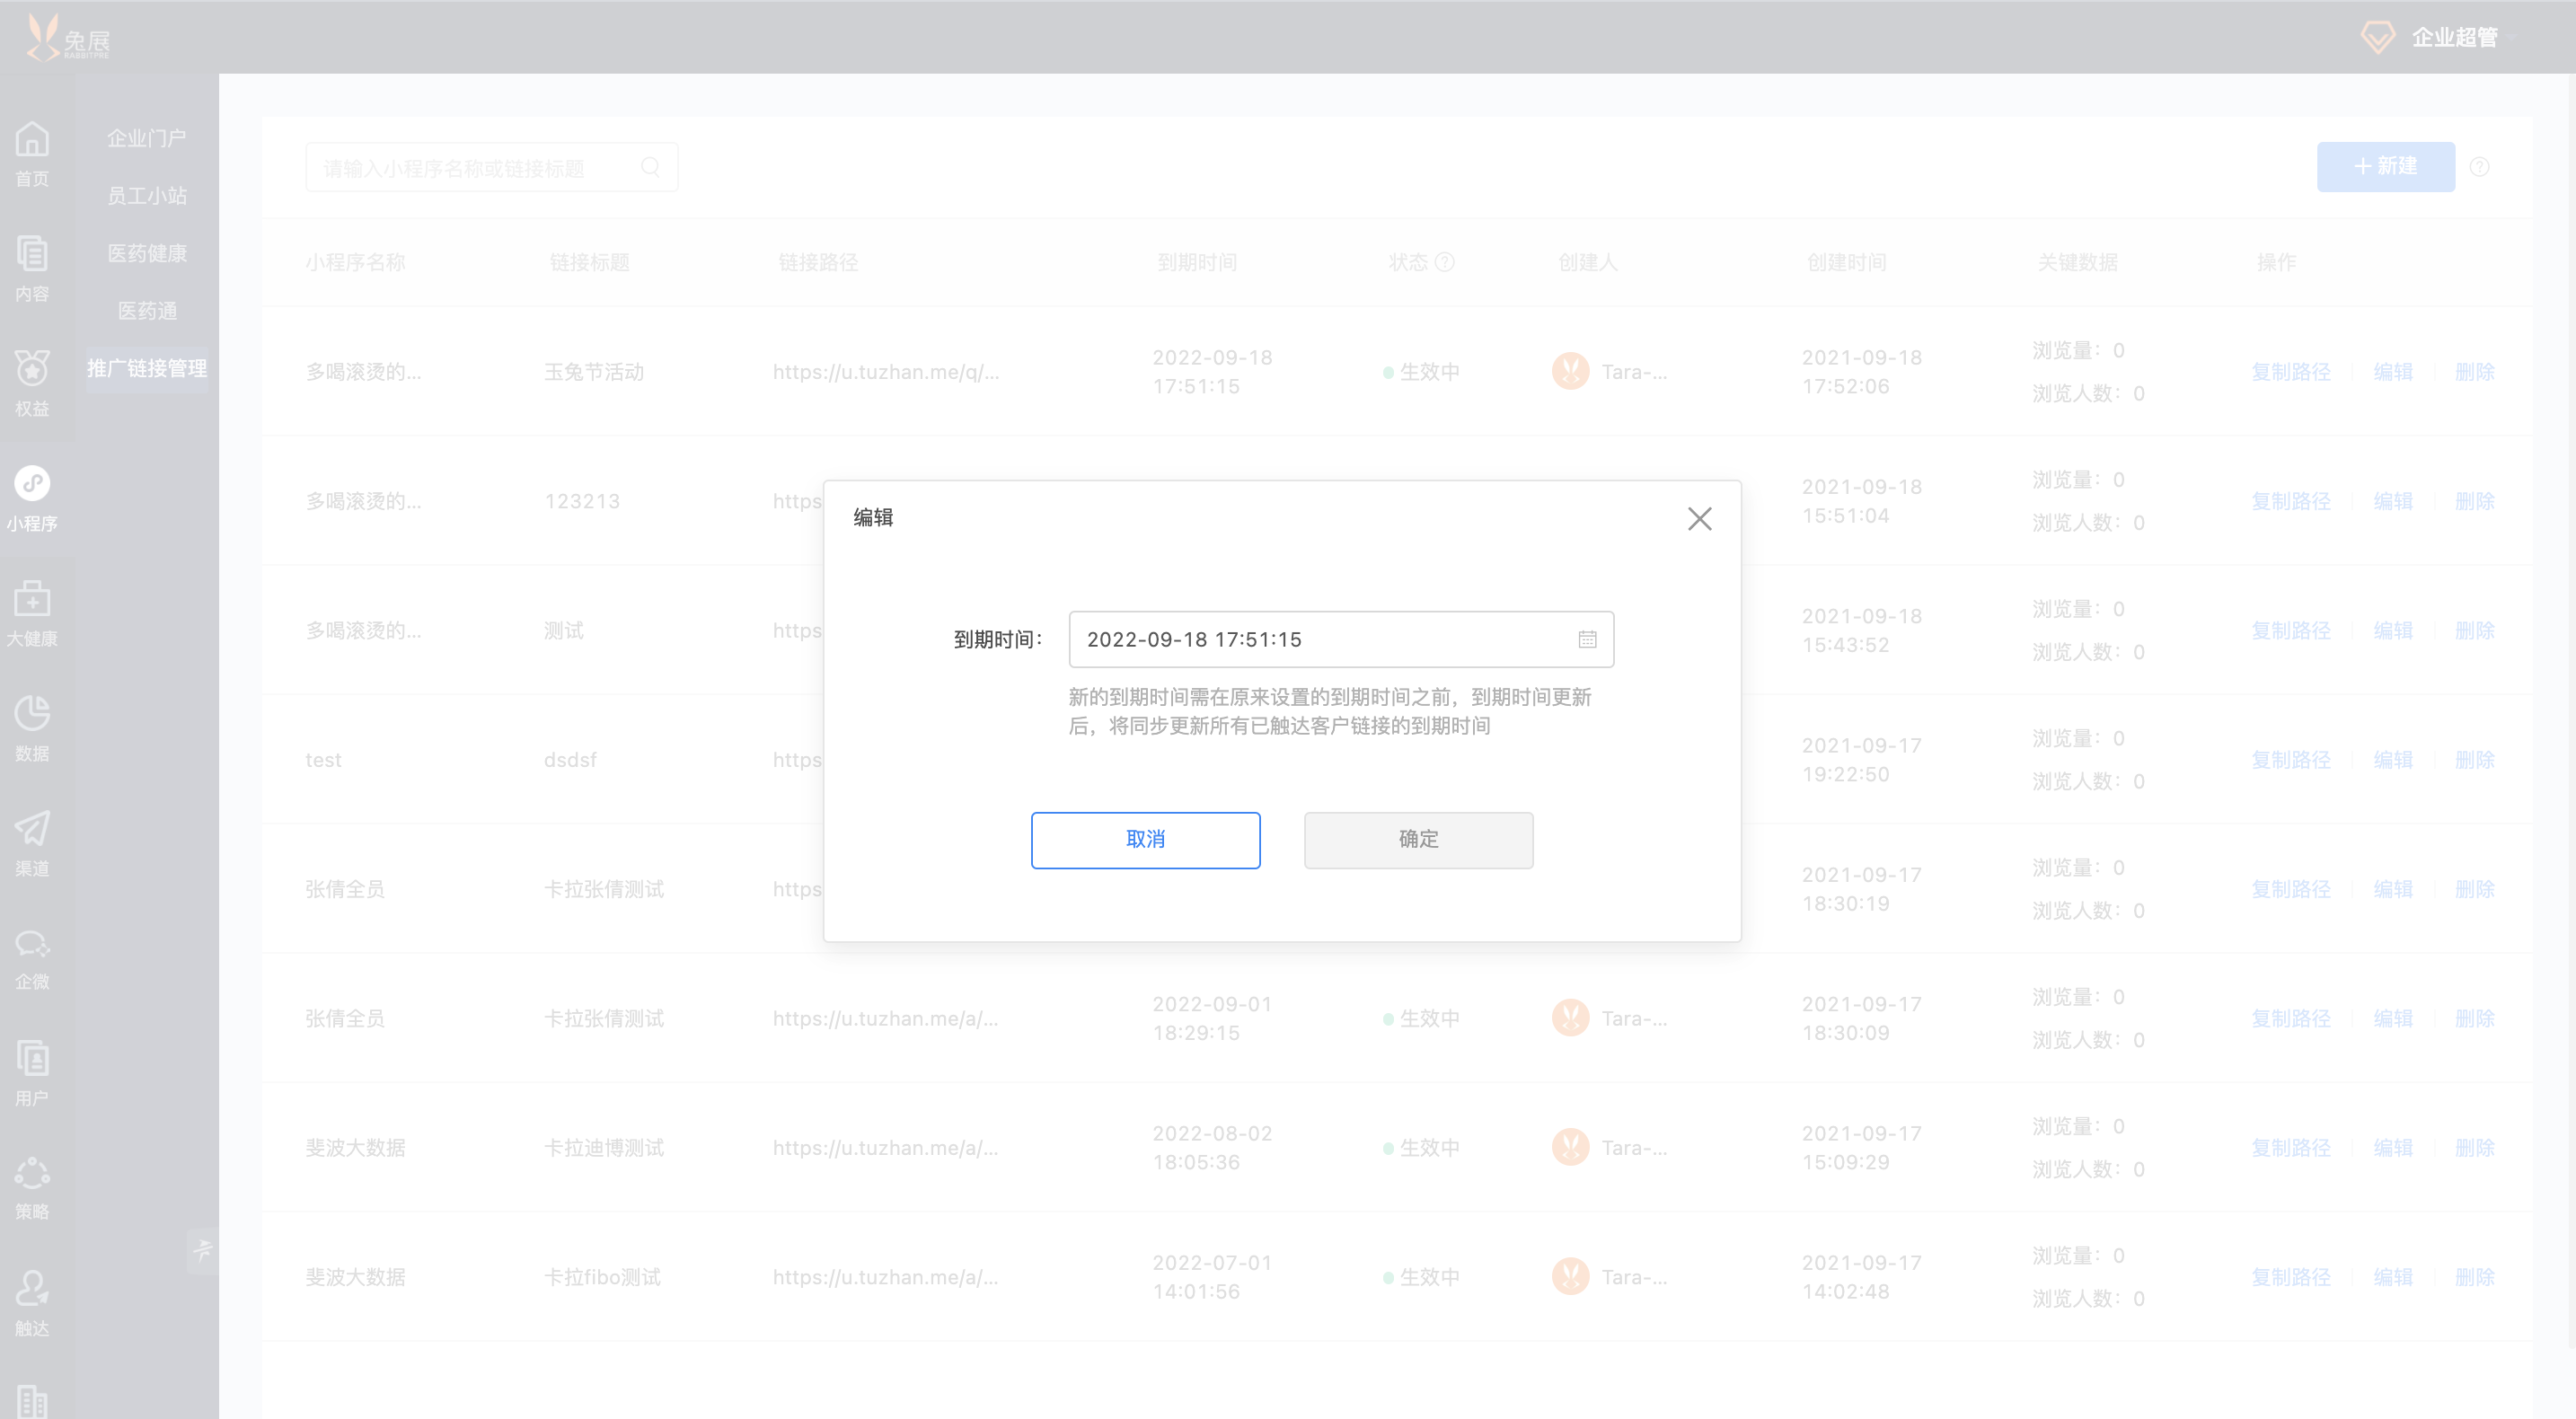Click the 2022-08-02 18:05:36 expiry cell
The image size is (2576, 1419).
point(1212,1148)
